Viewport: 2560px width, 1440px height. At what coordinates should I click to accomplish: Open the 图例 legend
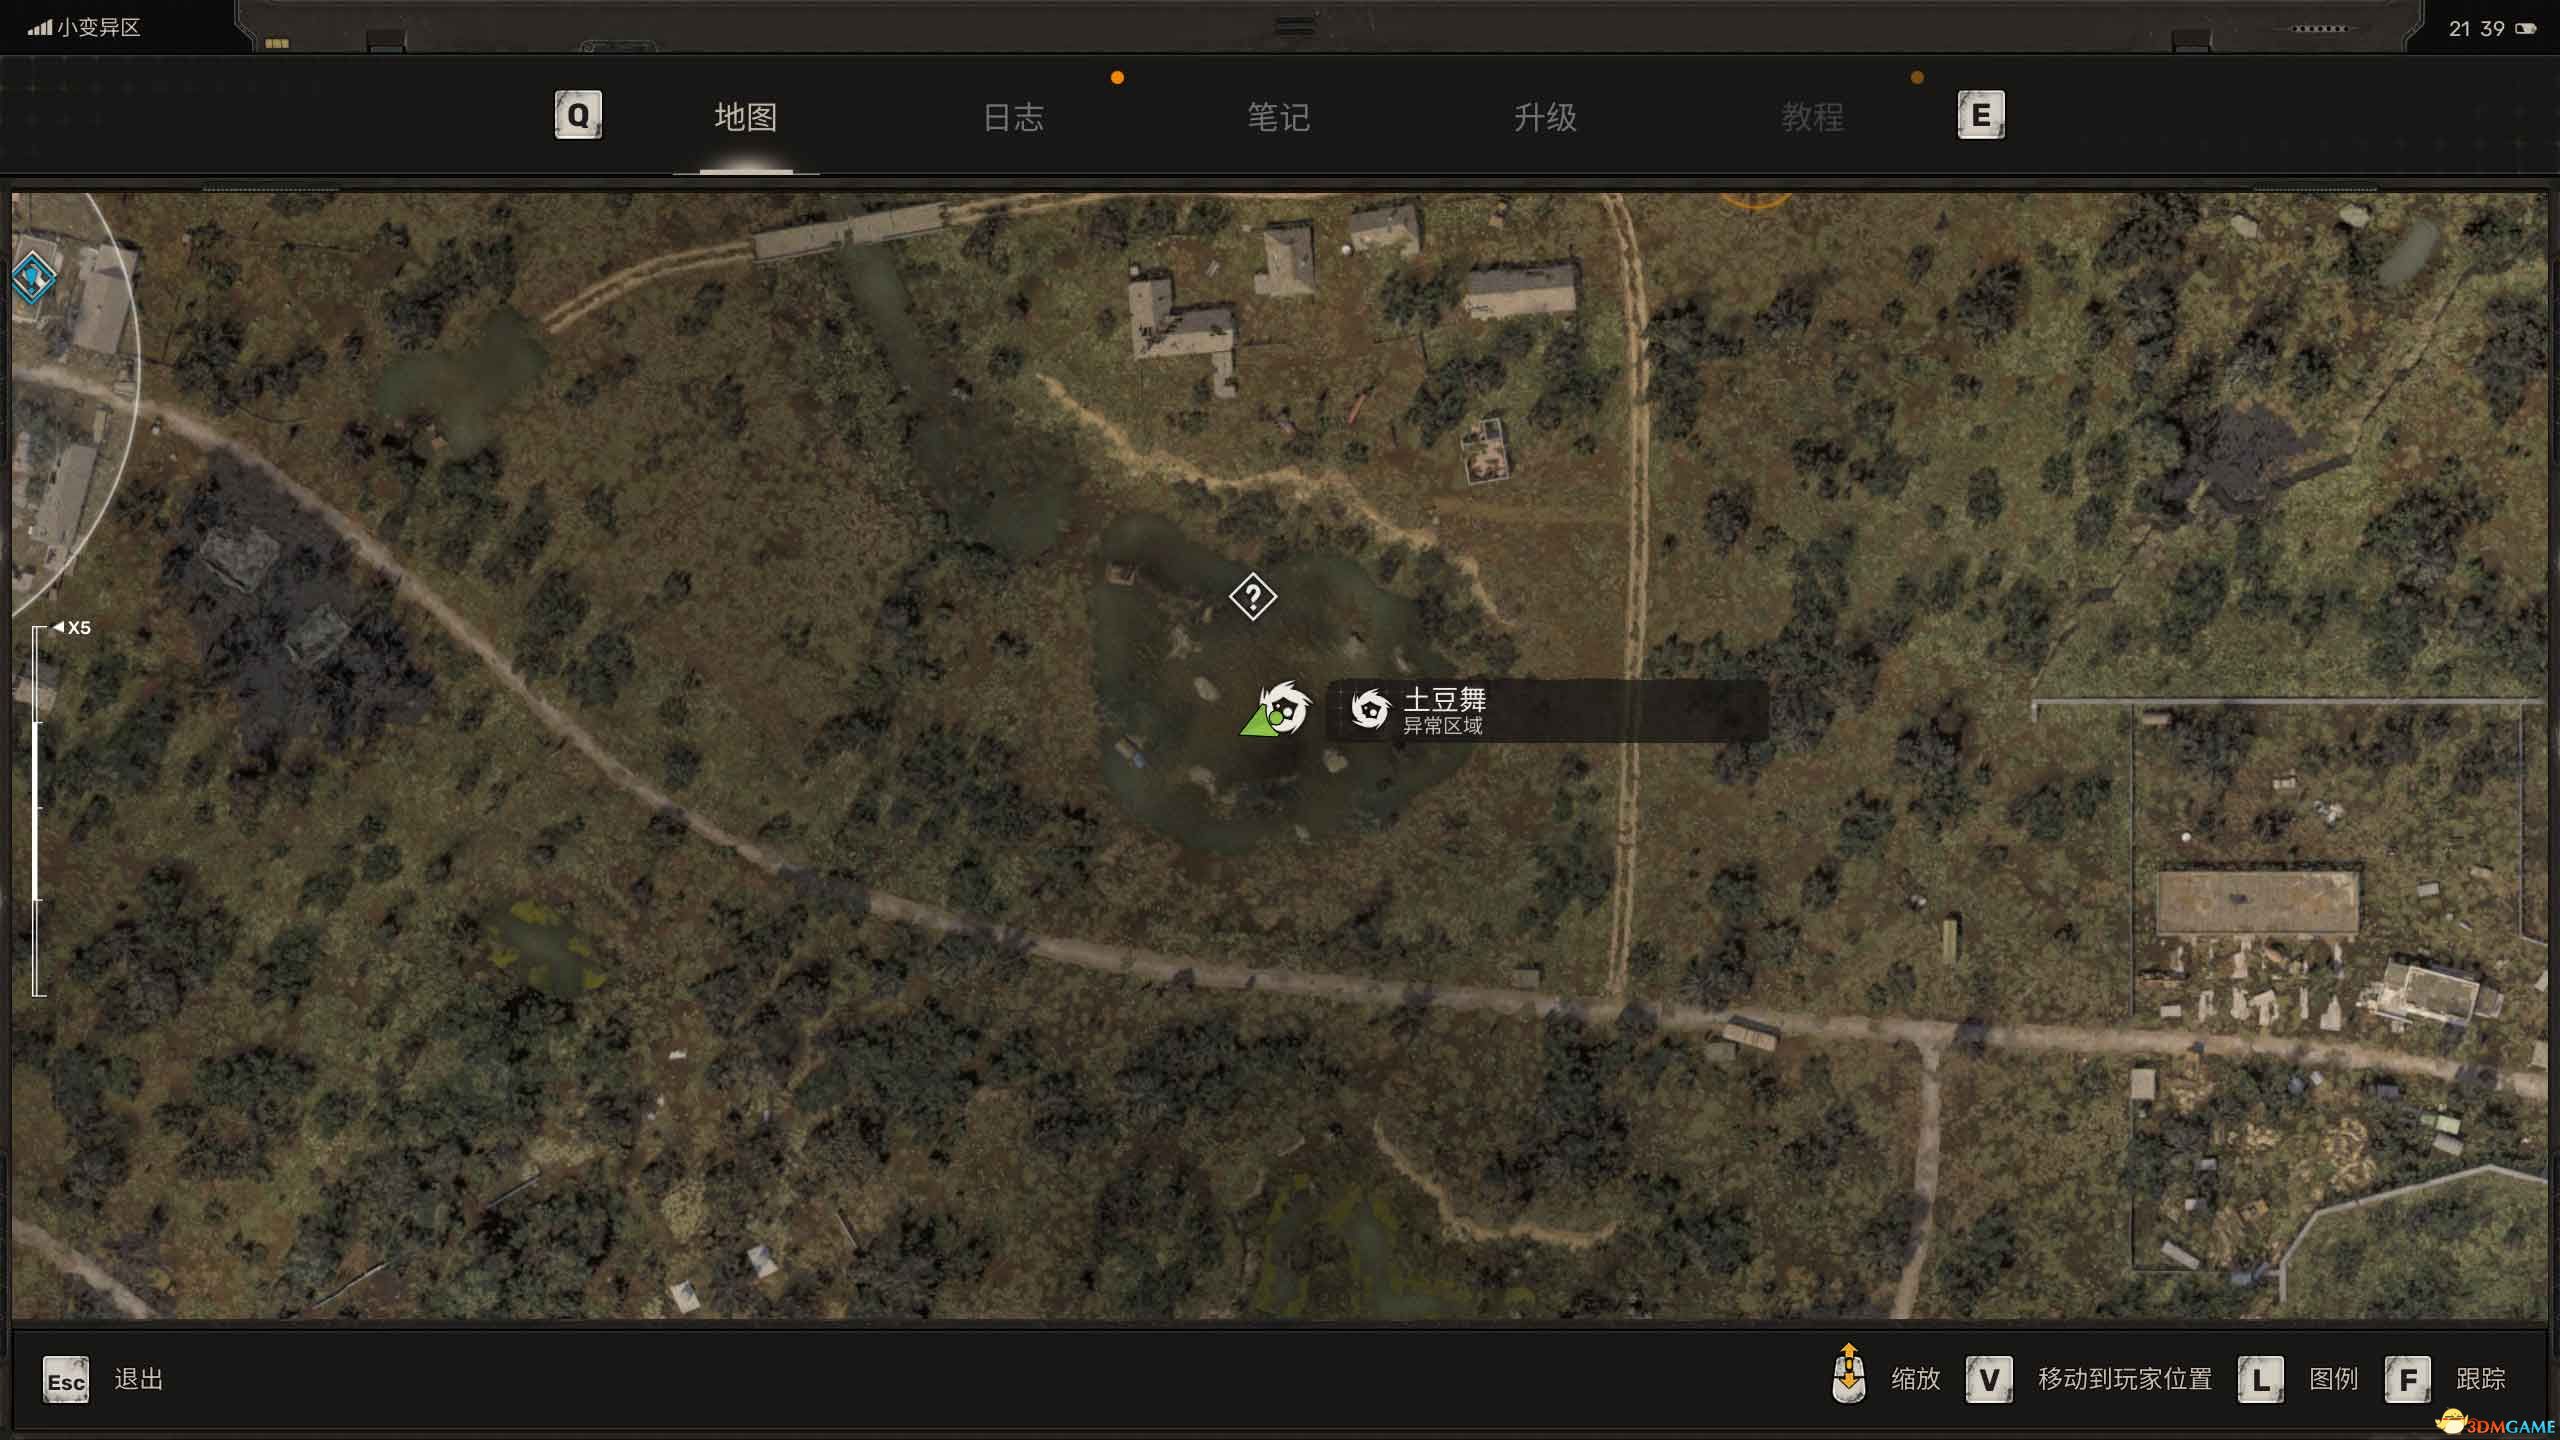(2334, 1379)
